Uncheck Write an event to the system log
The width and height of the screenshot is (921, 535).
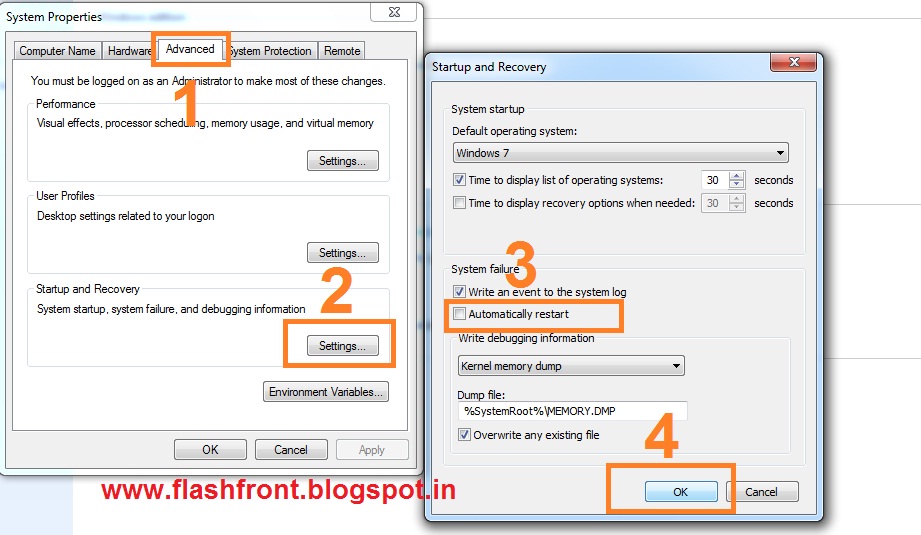pyautogui.click(x=459, y=291)
